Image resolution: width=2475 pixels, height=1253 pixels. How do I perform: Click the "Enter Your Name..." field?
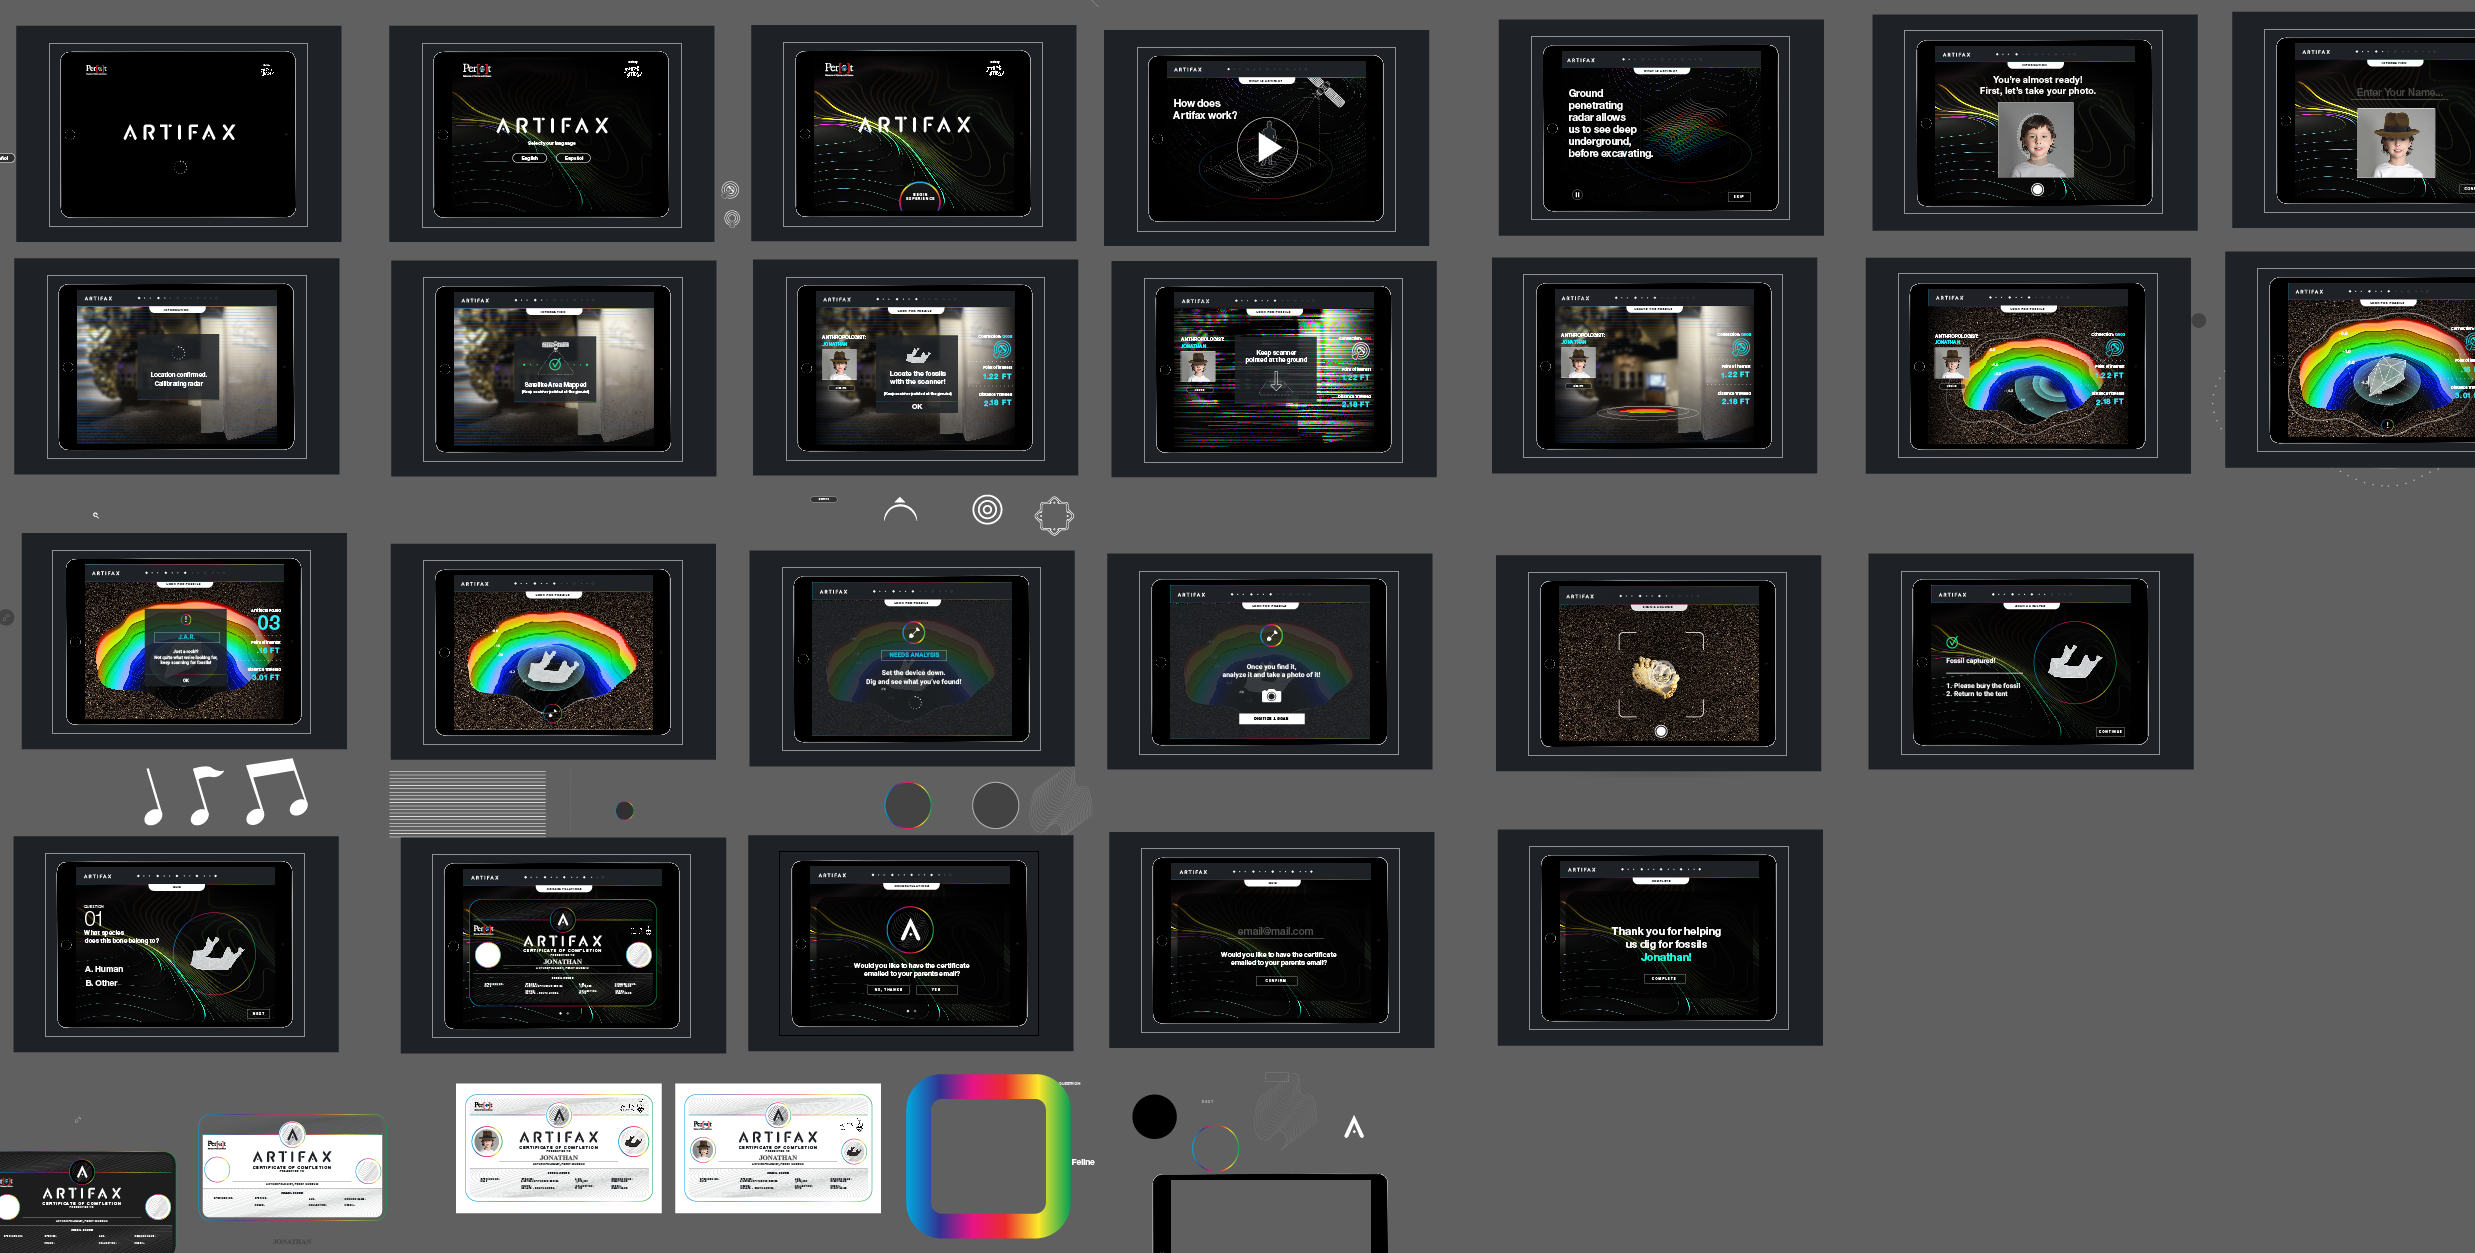point(2400,93)
